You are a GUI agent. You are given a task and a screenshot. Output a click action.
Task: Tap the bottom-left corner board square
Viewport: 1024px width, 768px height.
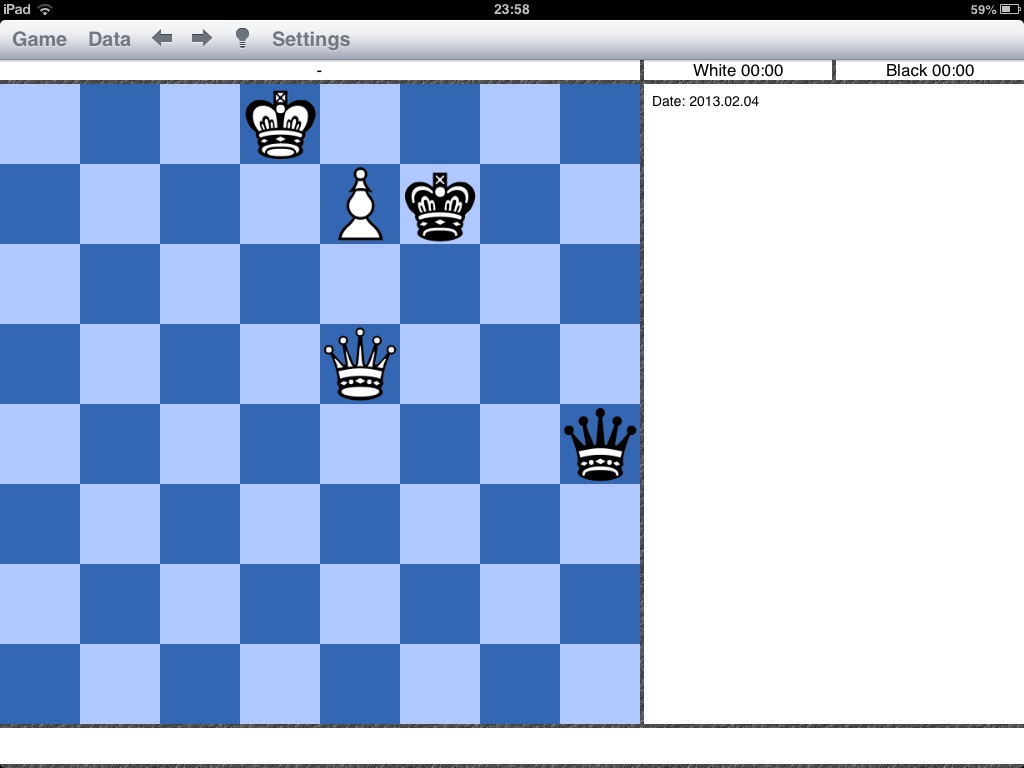(x=40, y=684)
